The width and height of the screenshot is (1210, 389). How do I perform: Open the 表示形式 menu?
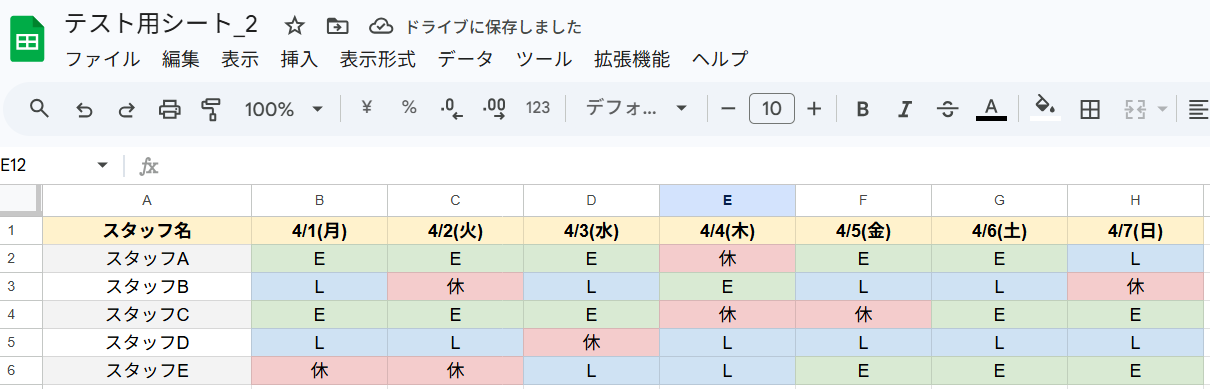coord(377,59)
